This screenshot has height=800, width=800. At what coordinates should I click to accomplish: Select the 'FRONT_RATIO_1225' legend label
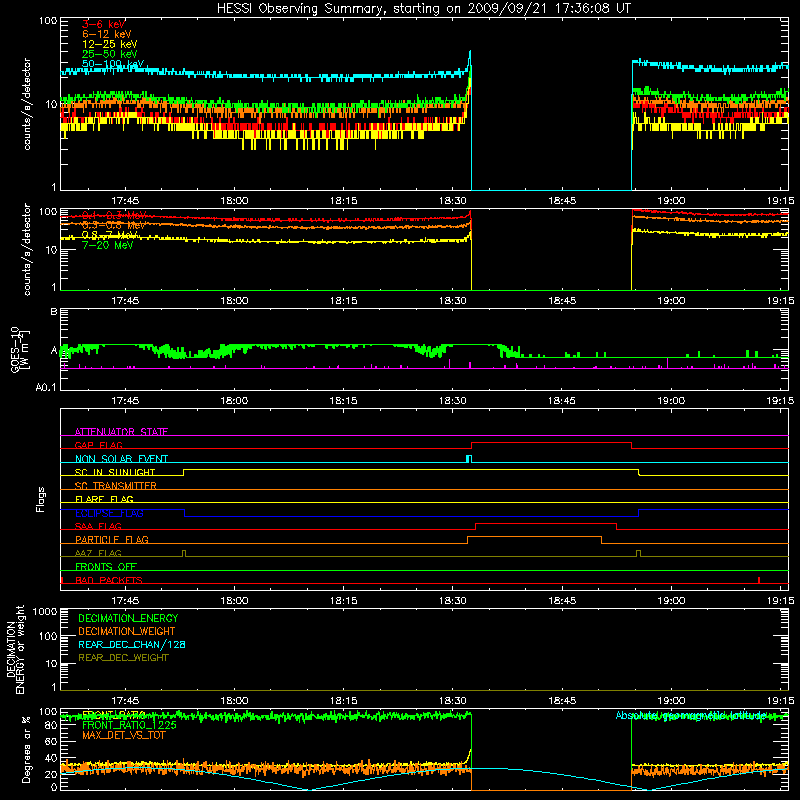(x=129, y=725)
